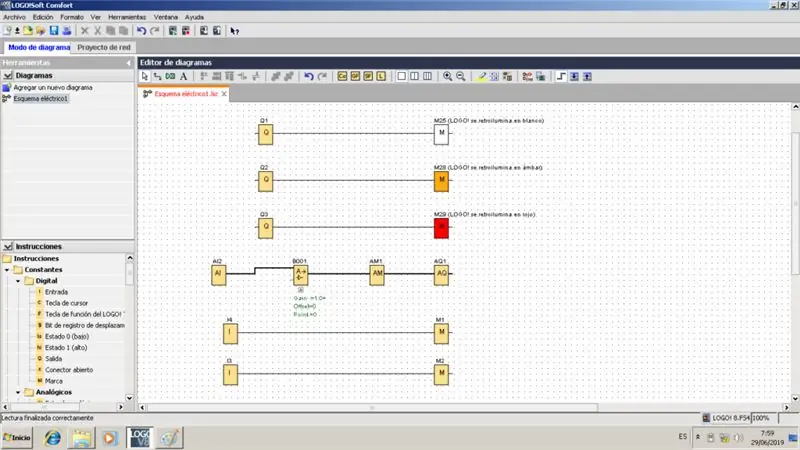Select the Esquema eléctrico1.lsc diagram tab
Viewport: 800px width, 450px height.
(x=186, y=94)
